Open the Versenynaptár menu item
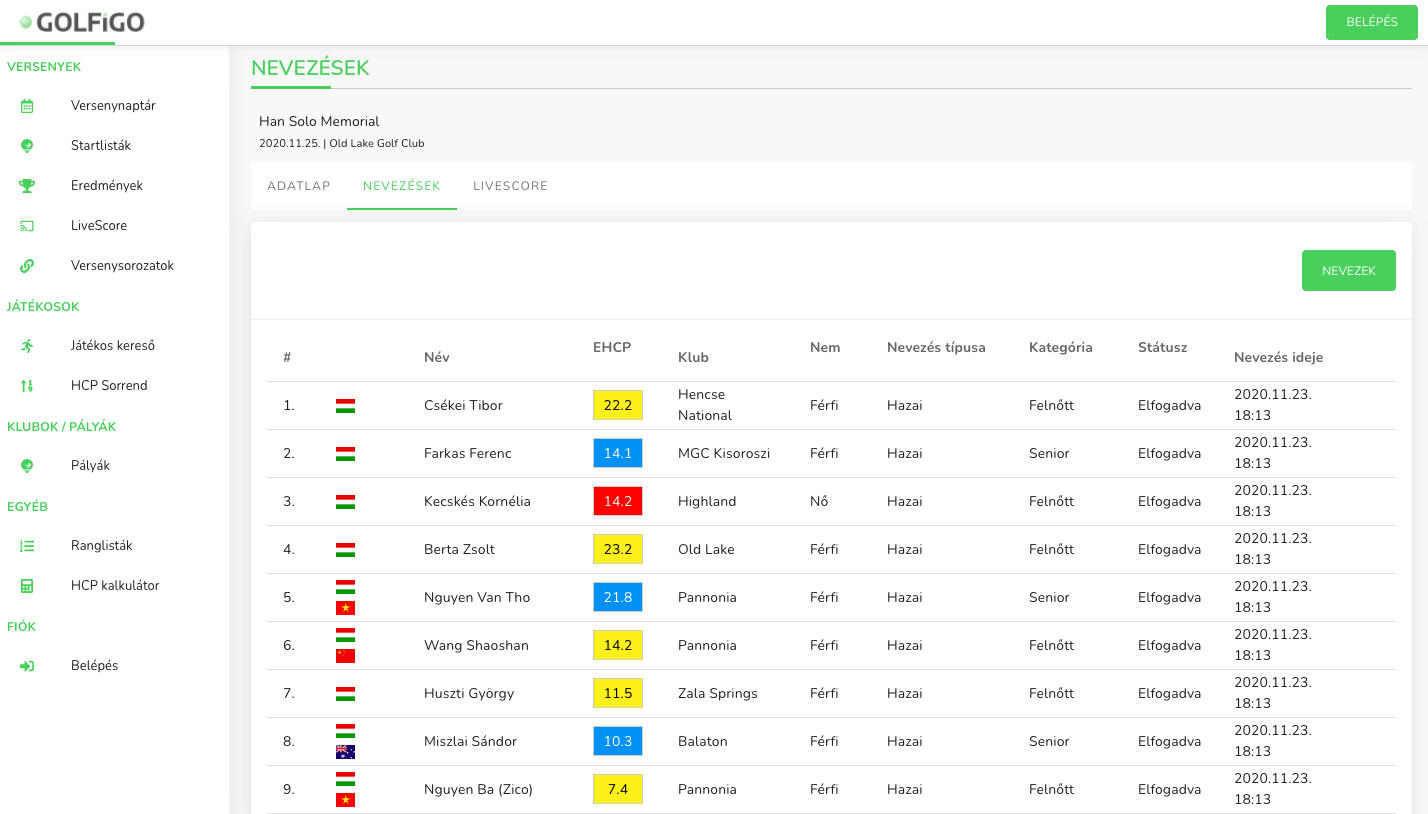1428x814 pixels. click(113, 106)
